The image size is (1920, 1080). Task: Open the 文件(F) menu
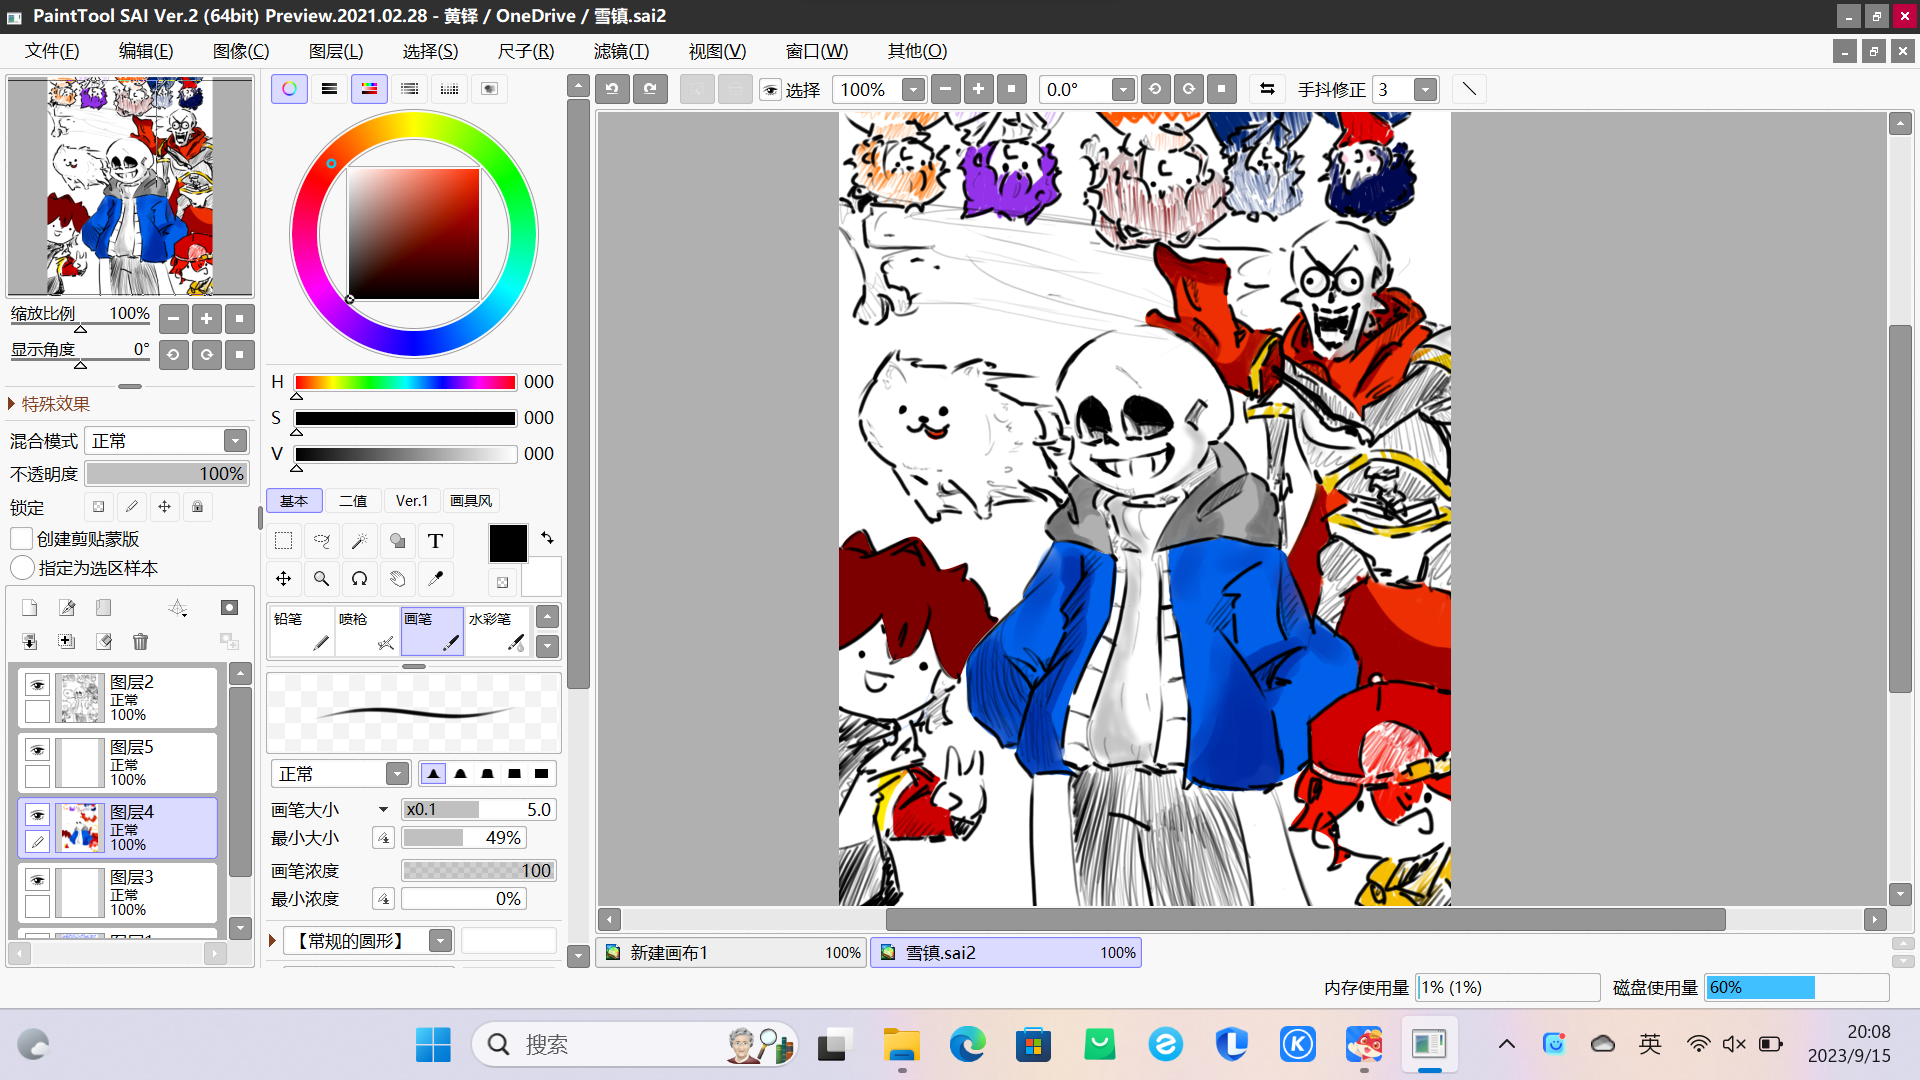point(52,51)
